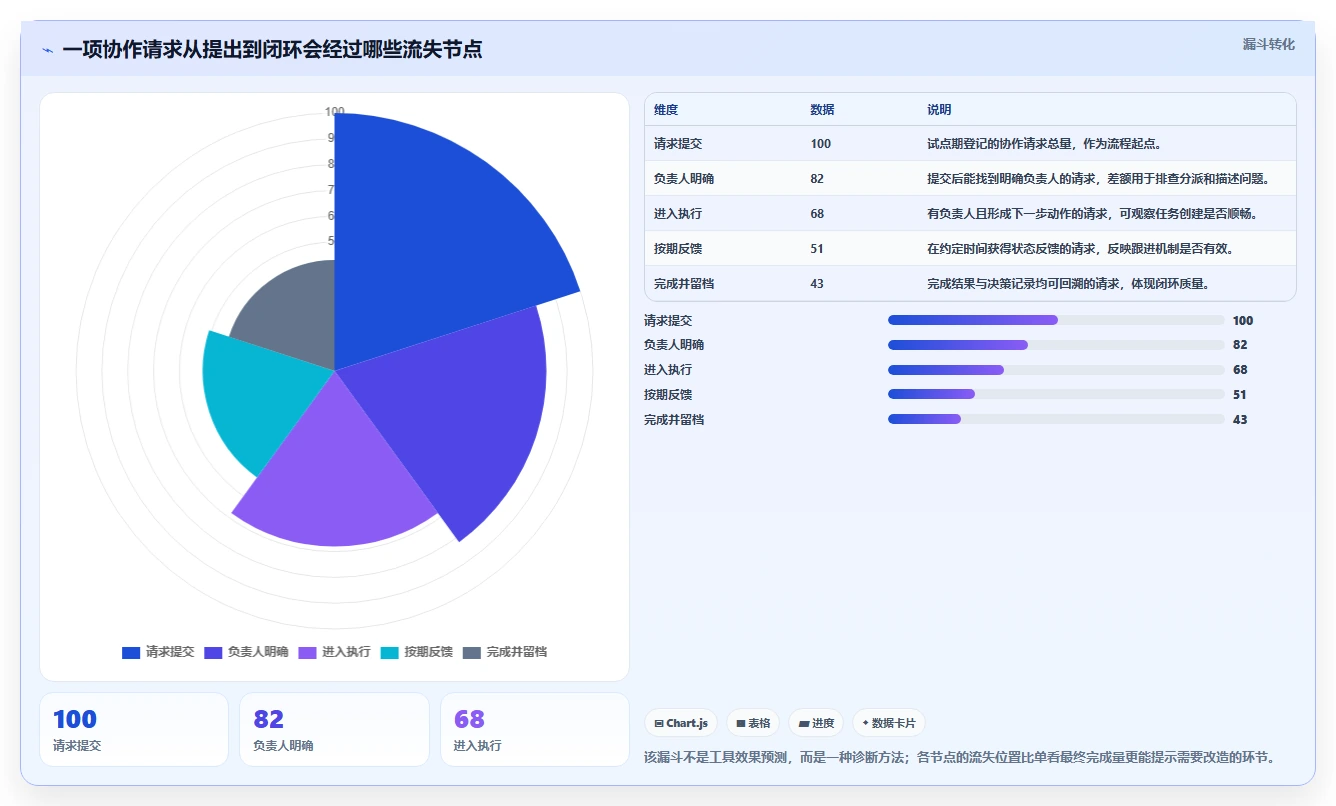Click the page title 一项协作请求从提出到闭环
Screen dimensions: 1336x806
tap(272, 50)
